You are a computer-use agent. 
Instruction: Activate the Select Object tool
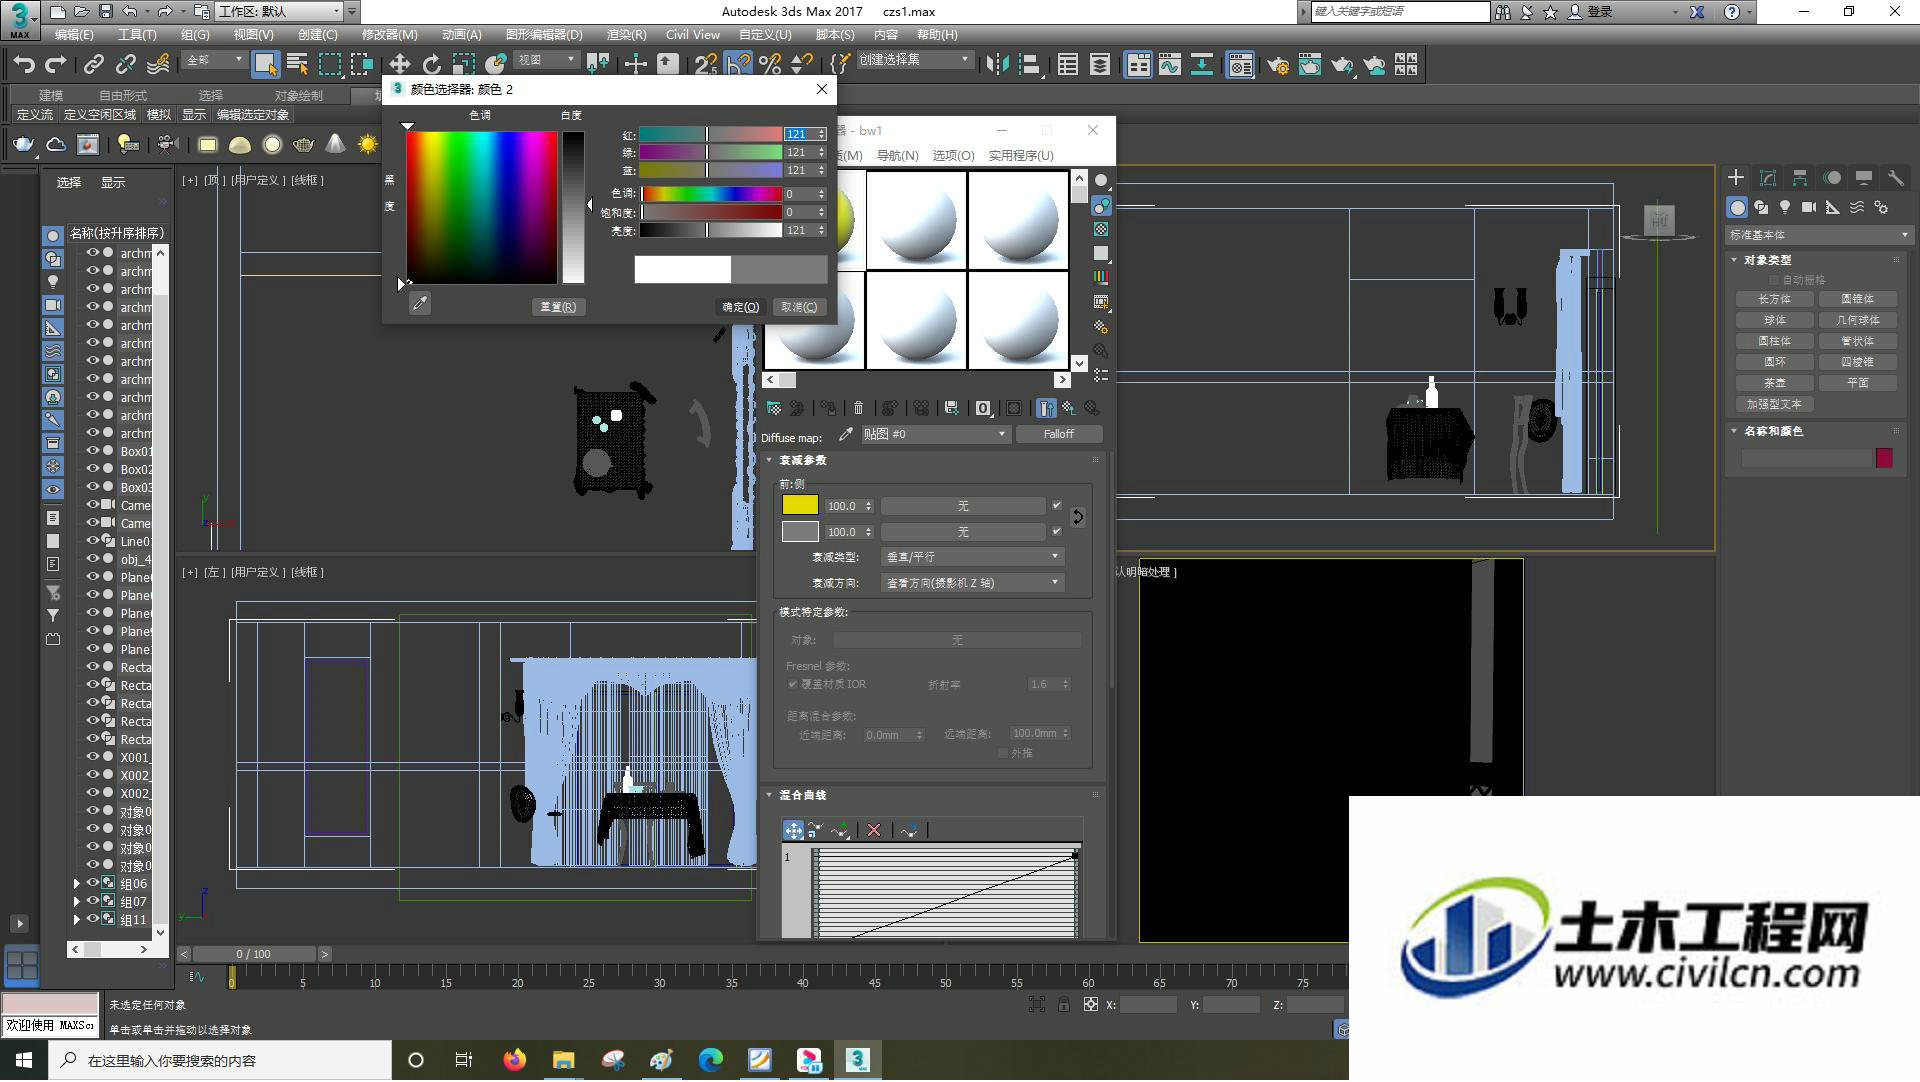265,65
